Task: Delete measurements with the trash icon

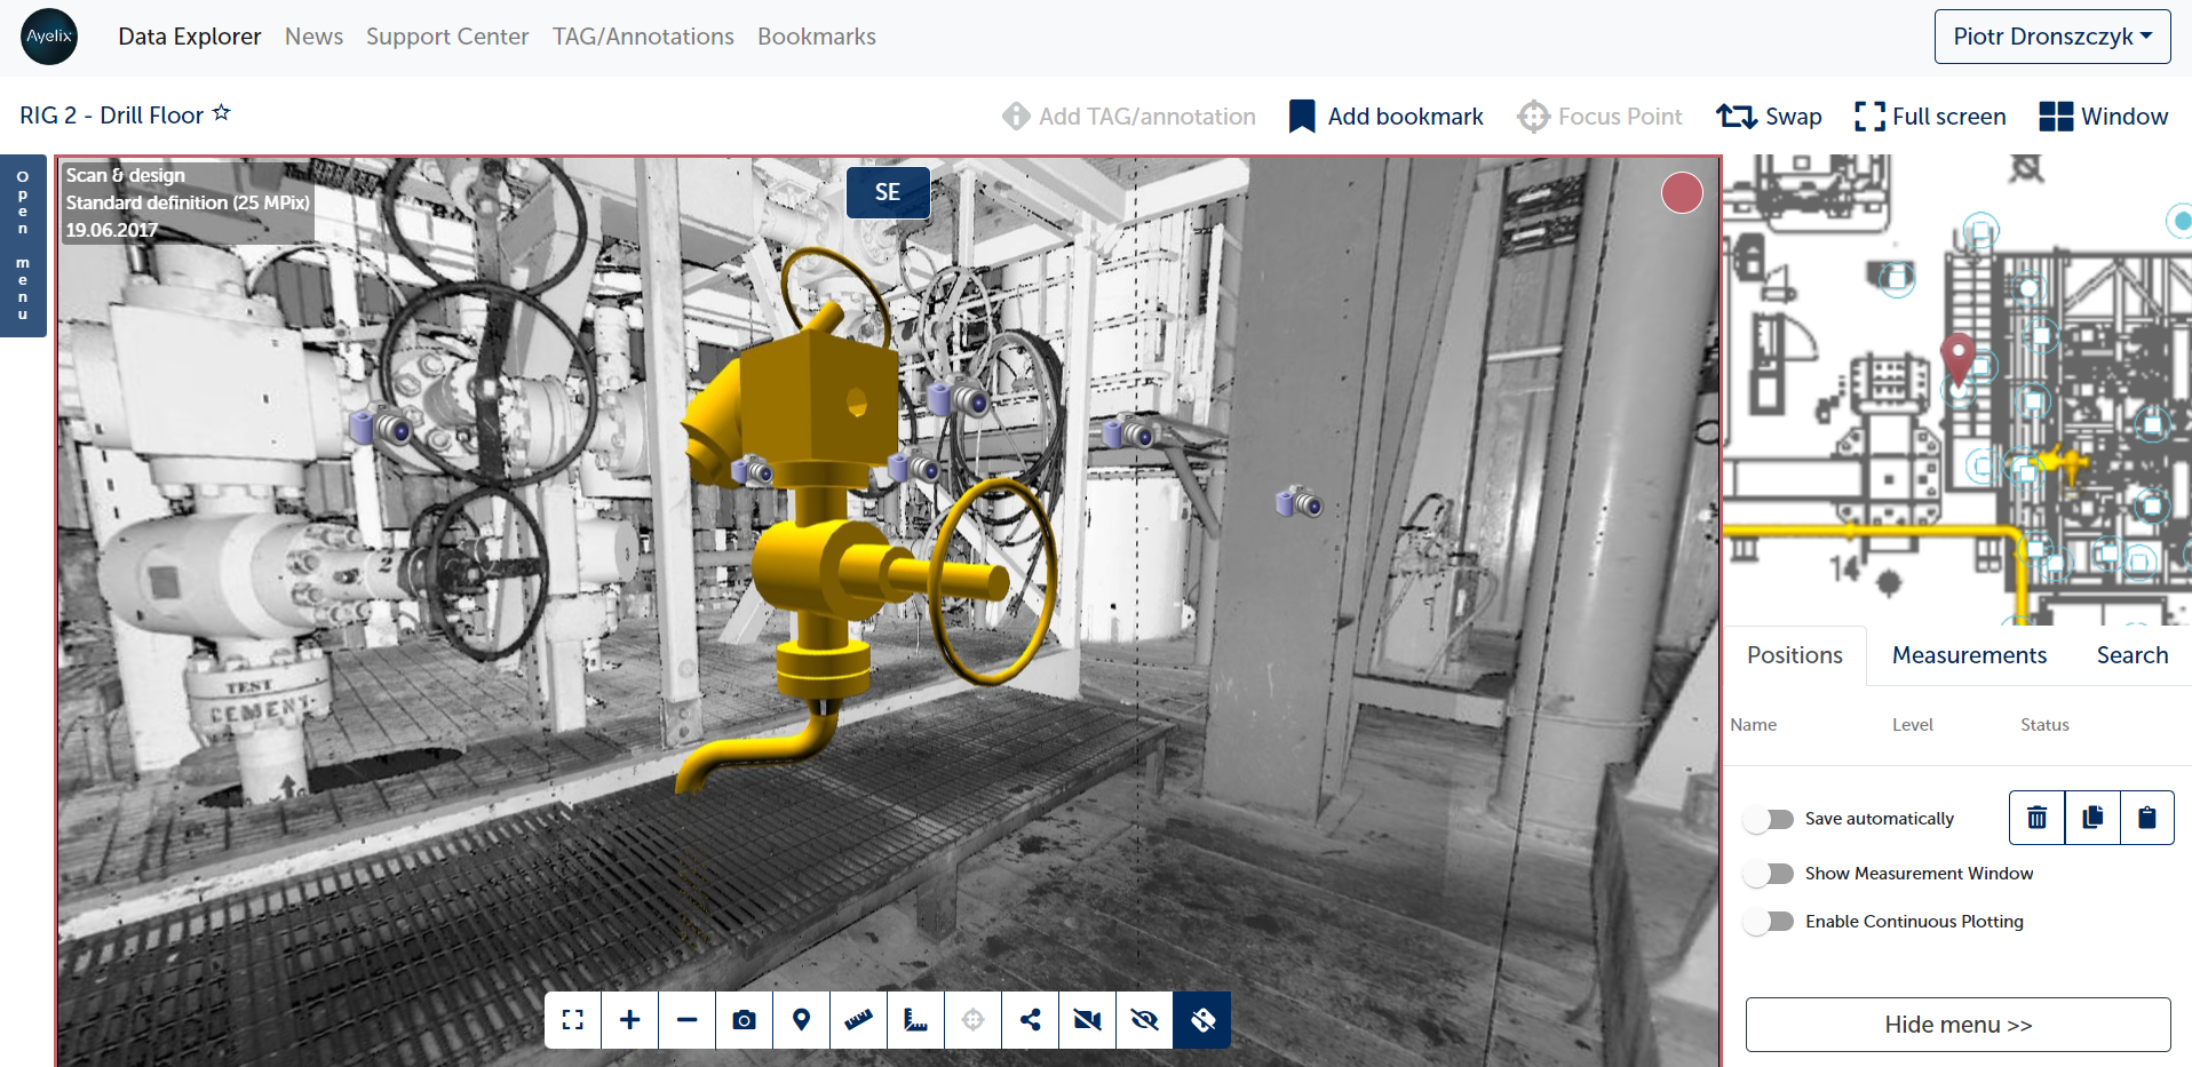Action: [2037, 818]
